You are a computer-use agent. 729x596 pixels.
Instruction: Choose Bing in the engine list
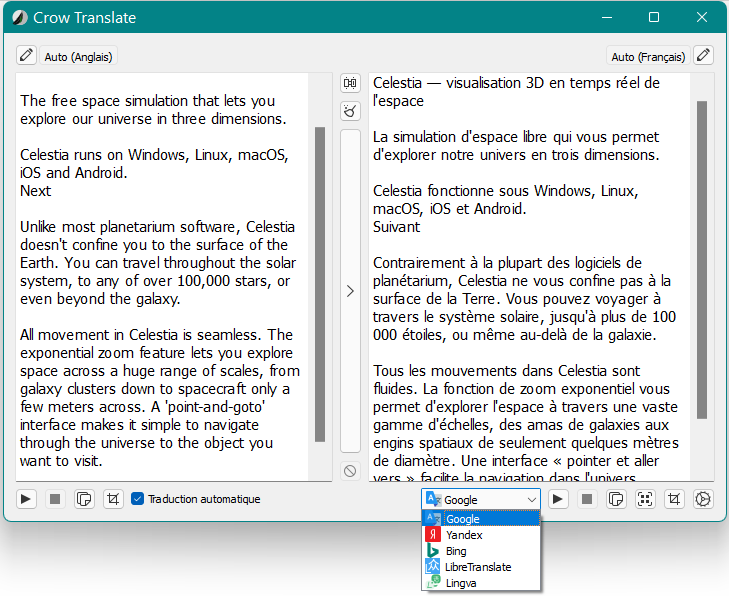[x=481, y=551]
